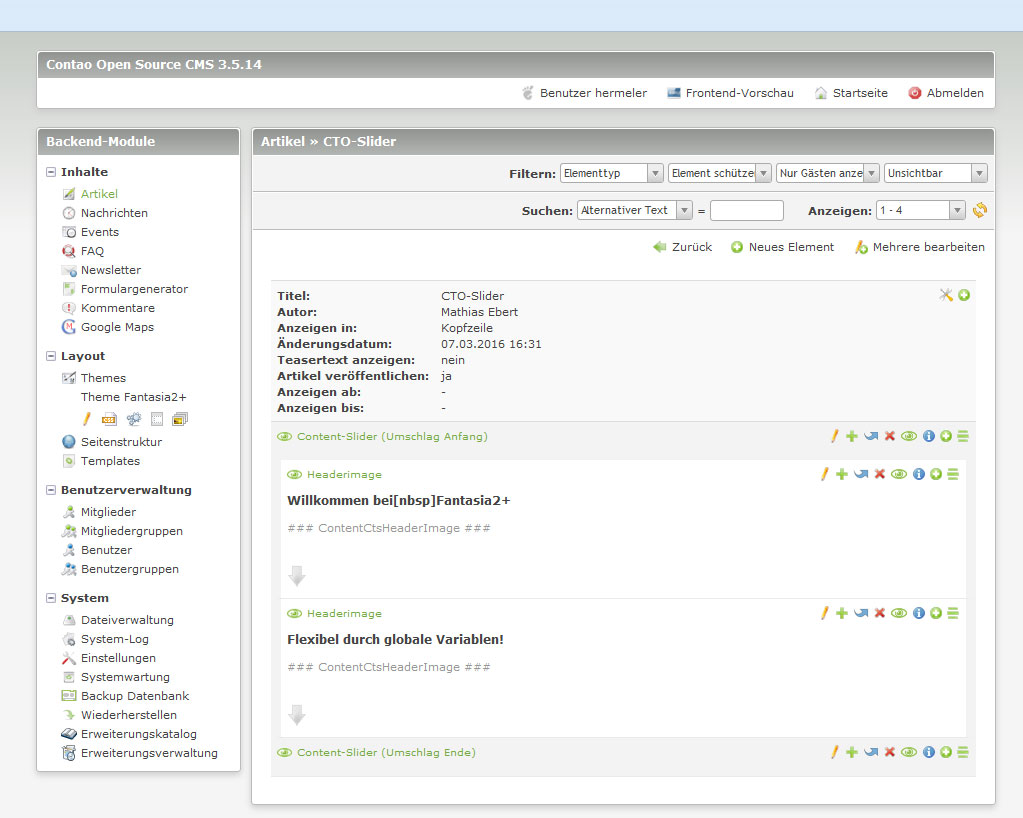Go to Dateiverwaltung in the System menu
Viewport: 1023px width, 818px height.
[127, 620]
